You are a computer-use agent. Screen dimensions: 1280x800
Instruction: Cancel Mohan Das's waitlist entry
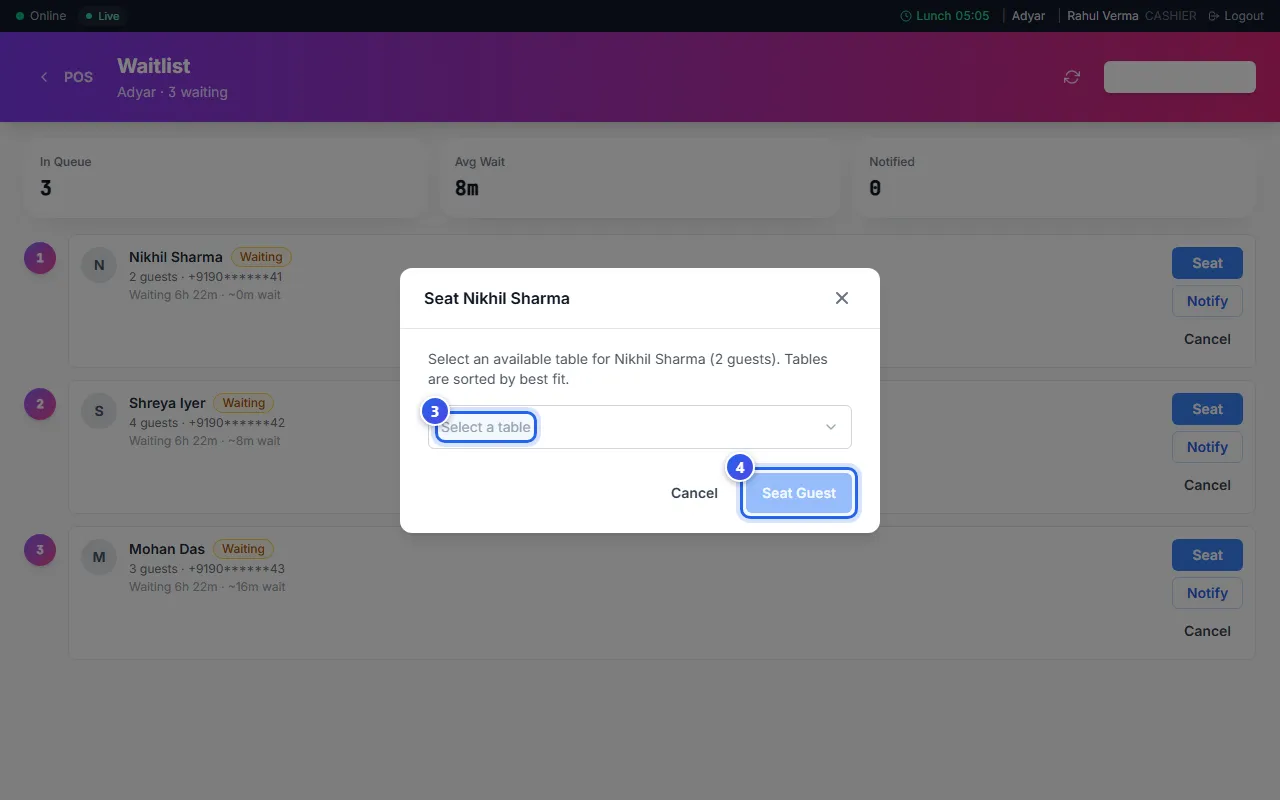[x=1207, y=631]
